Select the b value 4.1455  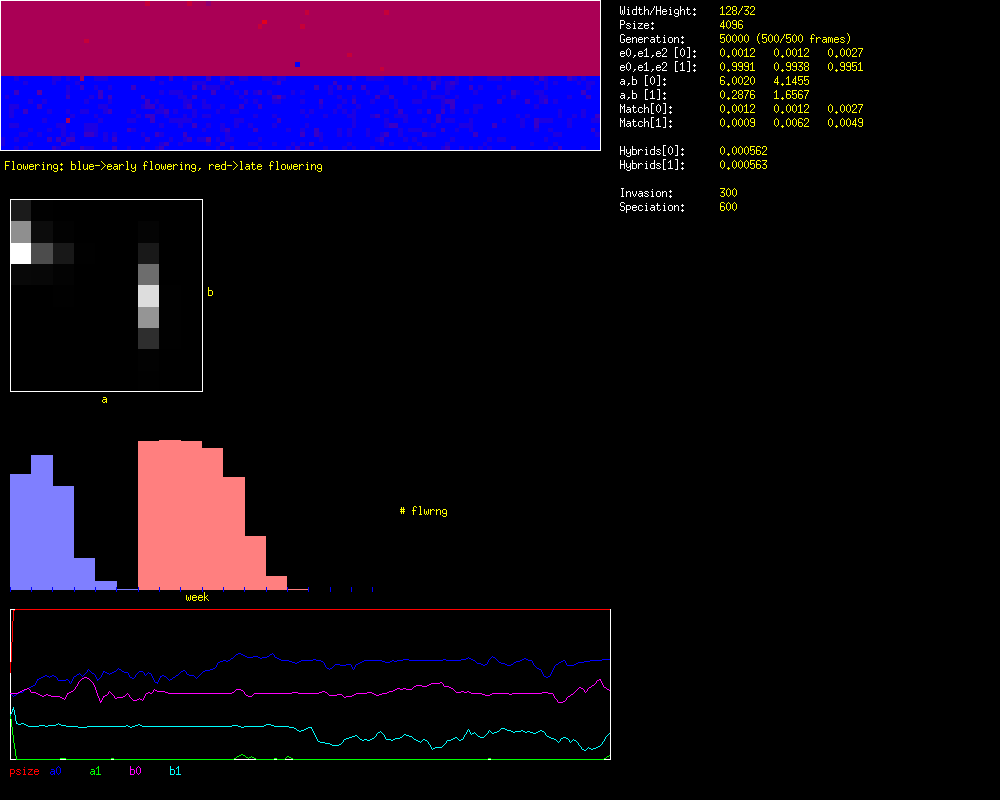[x=791, y=82]
